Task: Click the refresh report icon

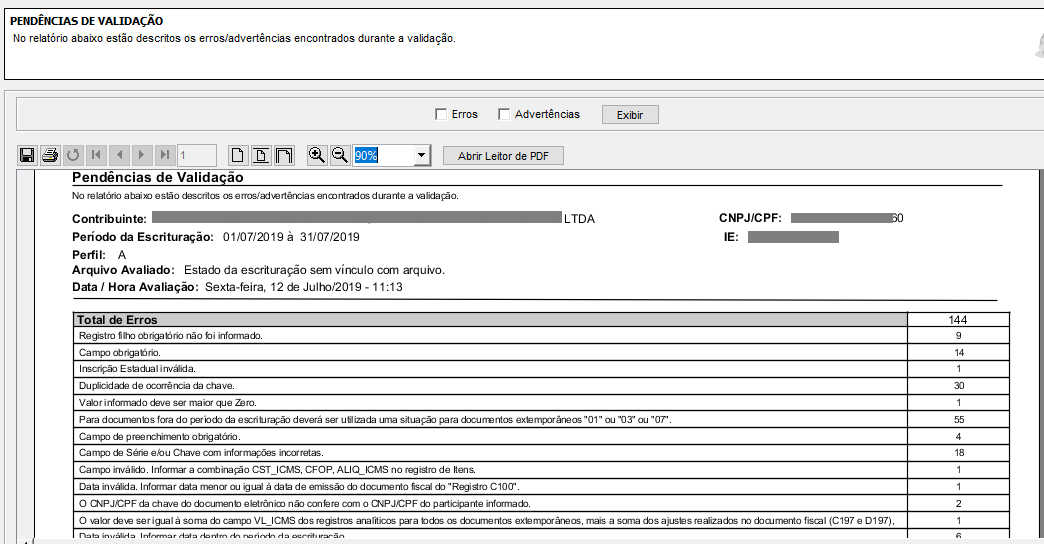Action: (x=73, y=155)
